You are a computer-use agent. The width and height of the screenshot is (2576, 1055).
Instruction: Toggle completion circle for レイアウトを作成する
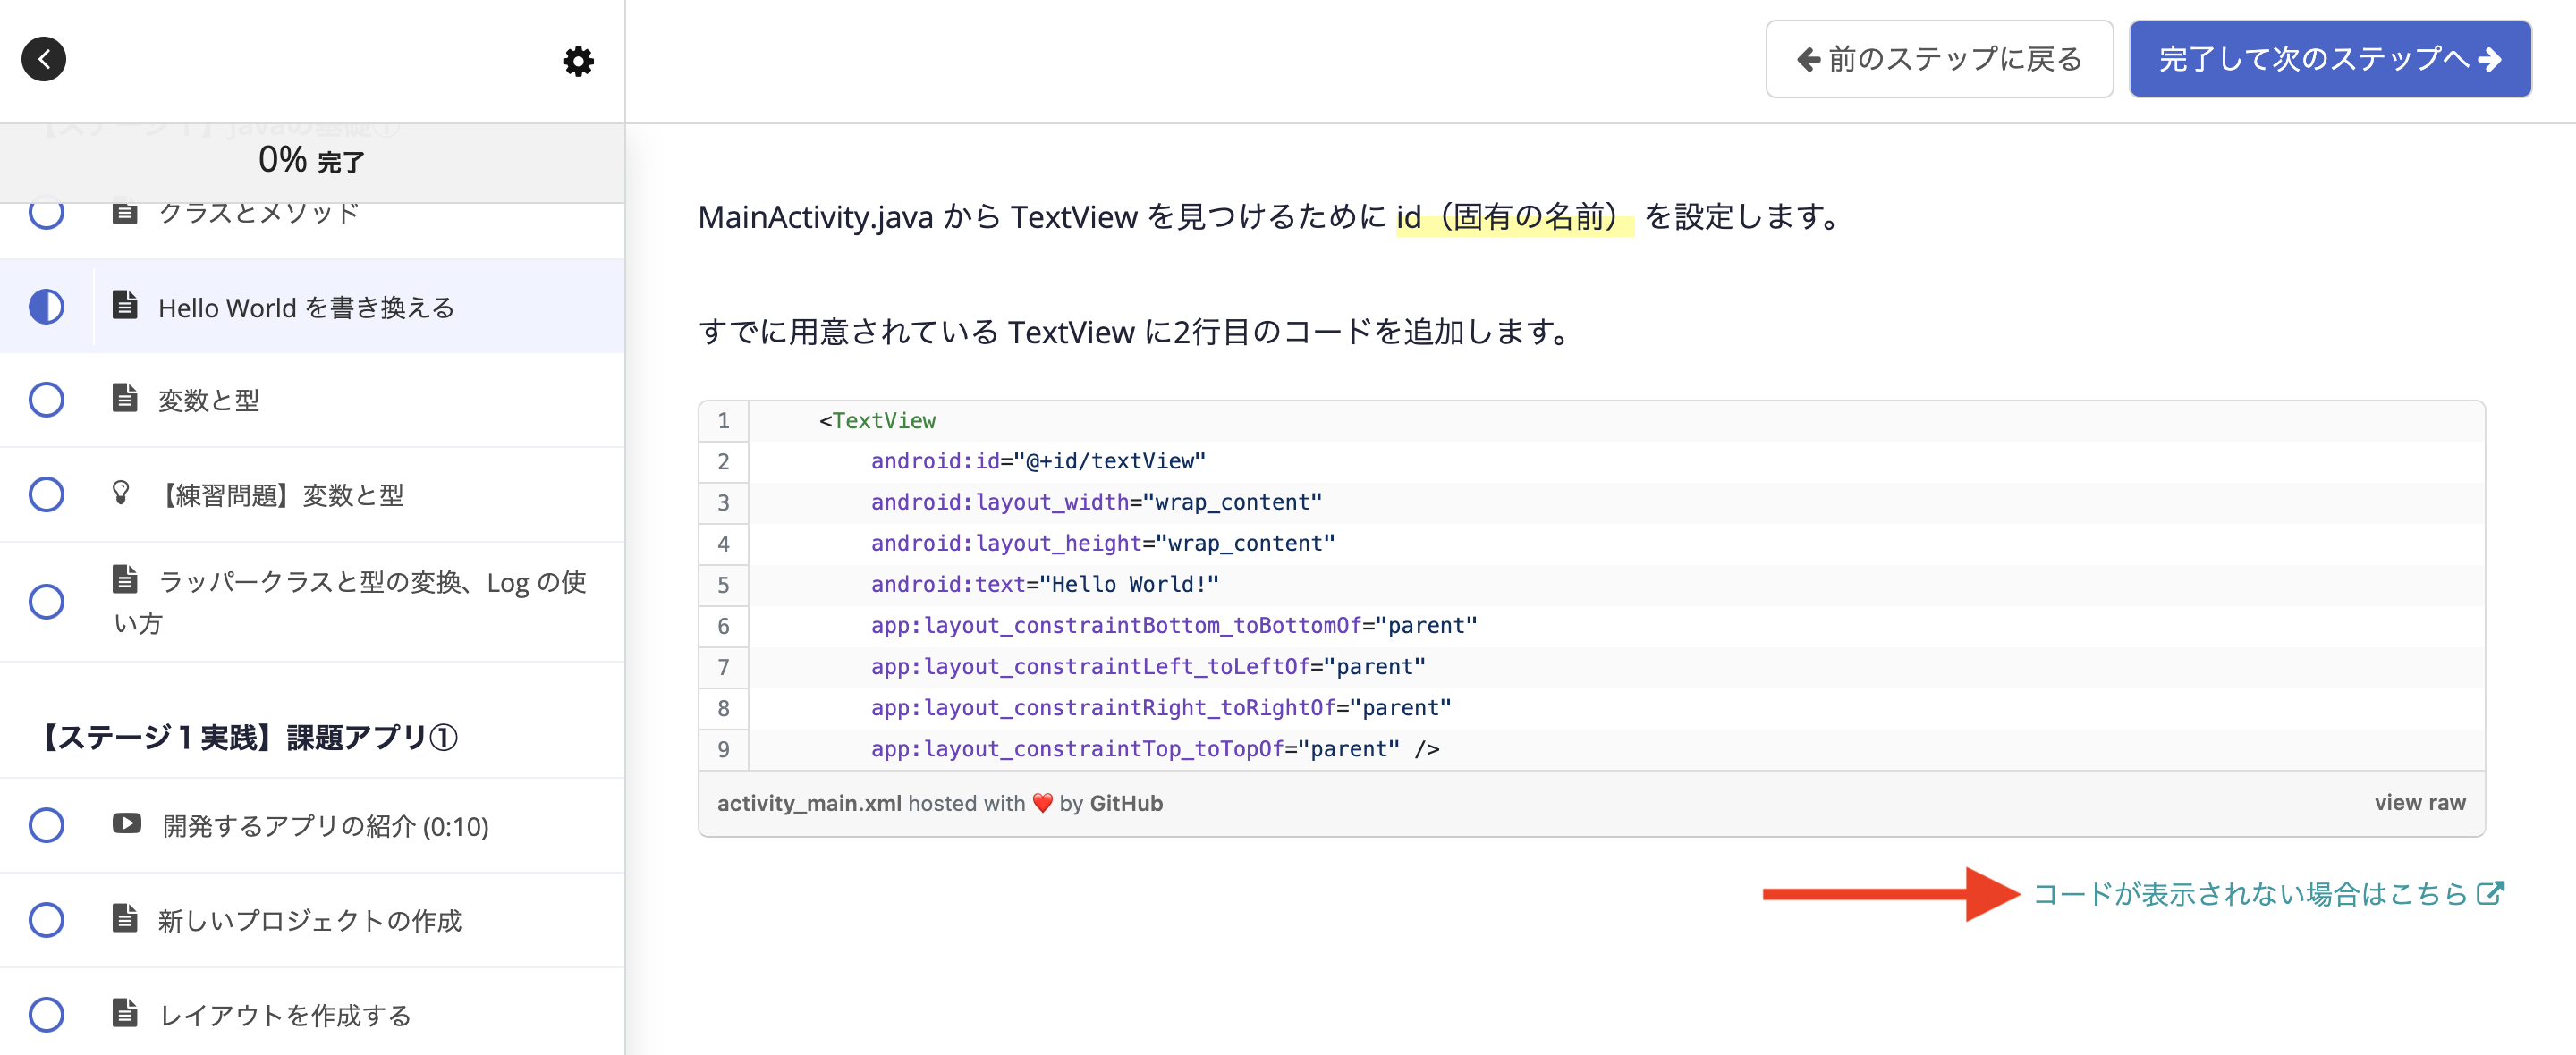point(46,1015)
